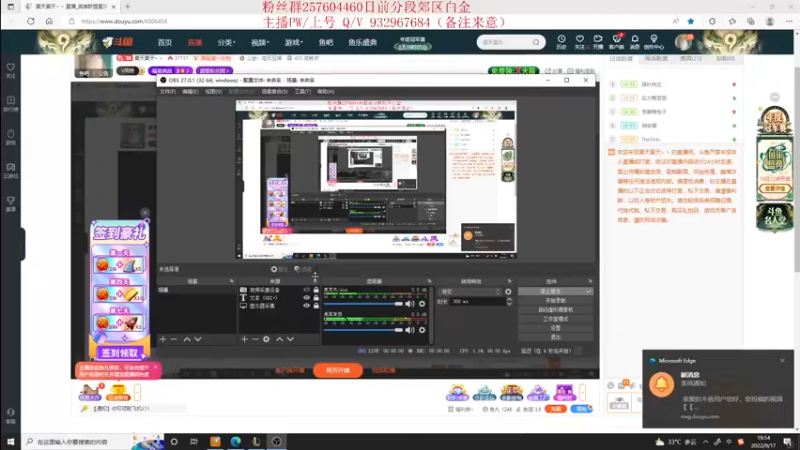Image resolution: width=800 pixels, height=450 pixels.
Task: Toggle visibility of the text (GDI+) source
Action: 307,298
